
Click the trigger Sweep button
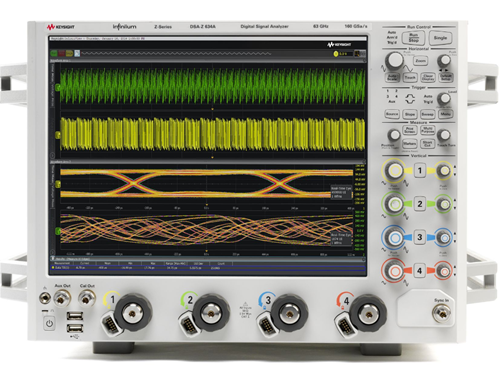[428, 114]
